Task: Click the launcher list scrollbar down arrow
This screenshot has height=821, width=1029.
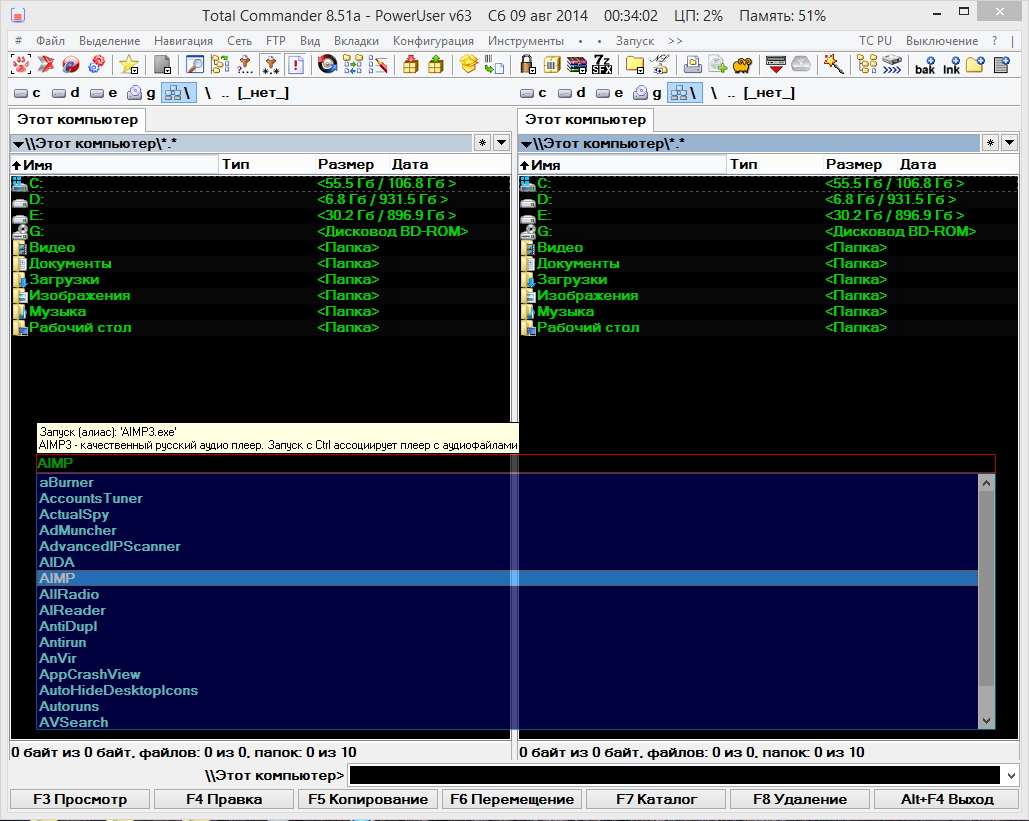Action: (986, 721)
